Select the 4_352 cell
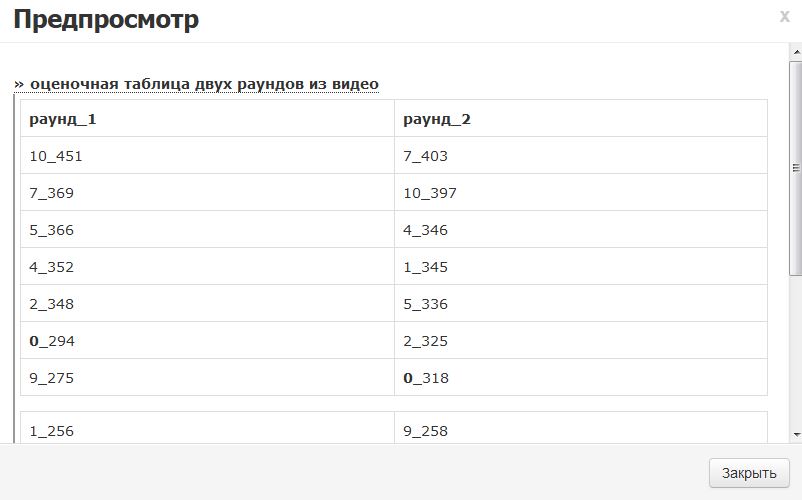 click(207, 267)
